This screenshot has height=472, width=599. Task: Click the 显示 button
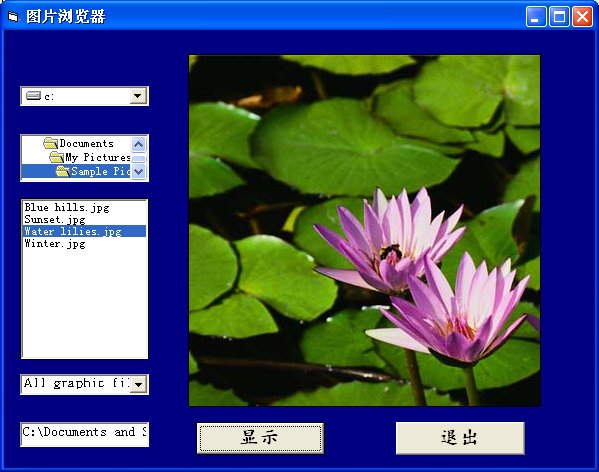260,438
